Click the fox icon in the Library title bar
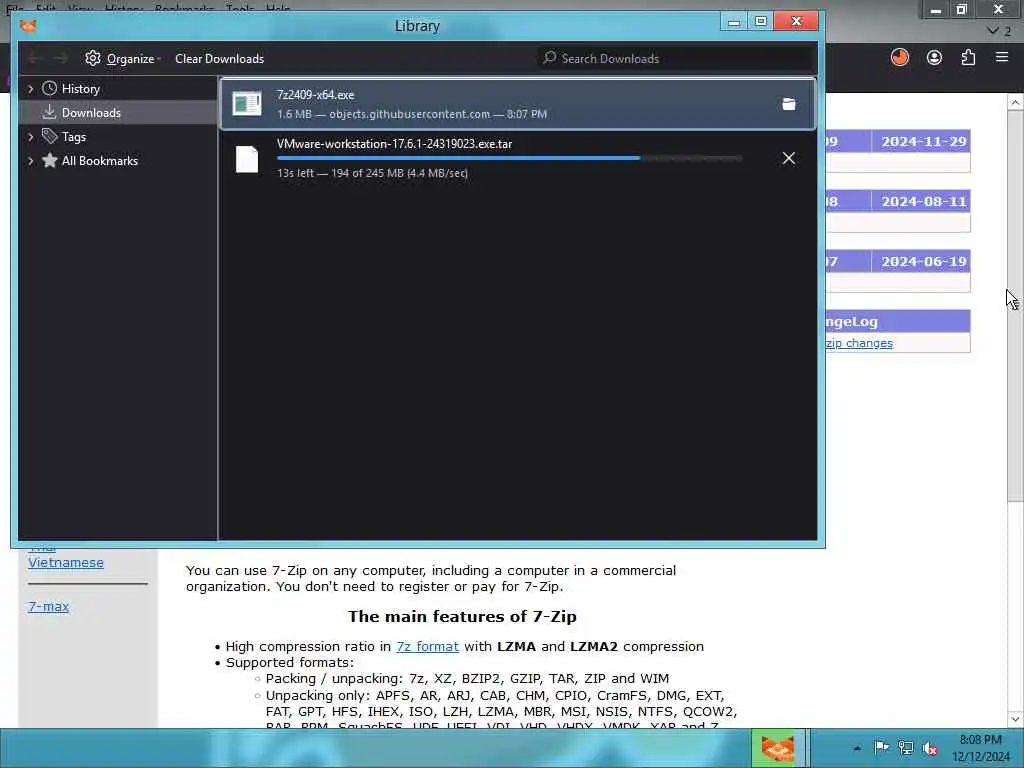The height and width of the screenshot is (768, 1024). [28, 26]
